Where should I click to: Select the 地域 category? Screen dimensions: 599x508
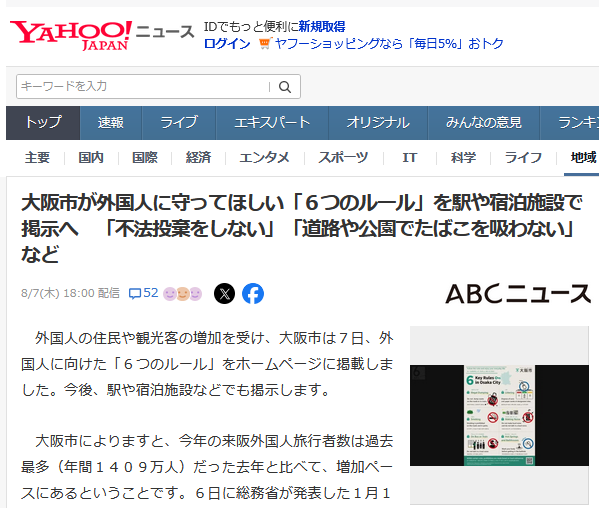click(x=584, y=157)
